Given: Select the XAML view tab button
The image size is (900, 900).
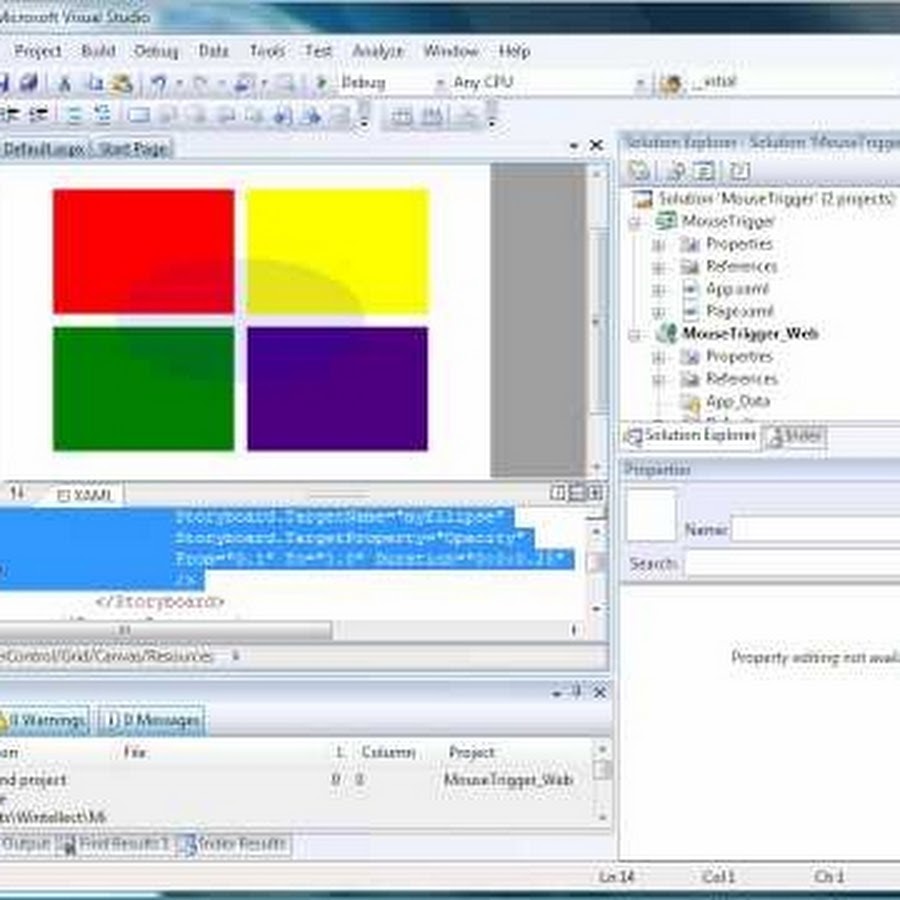Looking at the screenshot, I should point(87,495).
